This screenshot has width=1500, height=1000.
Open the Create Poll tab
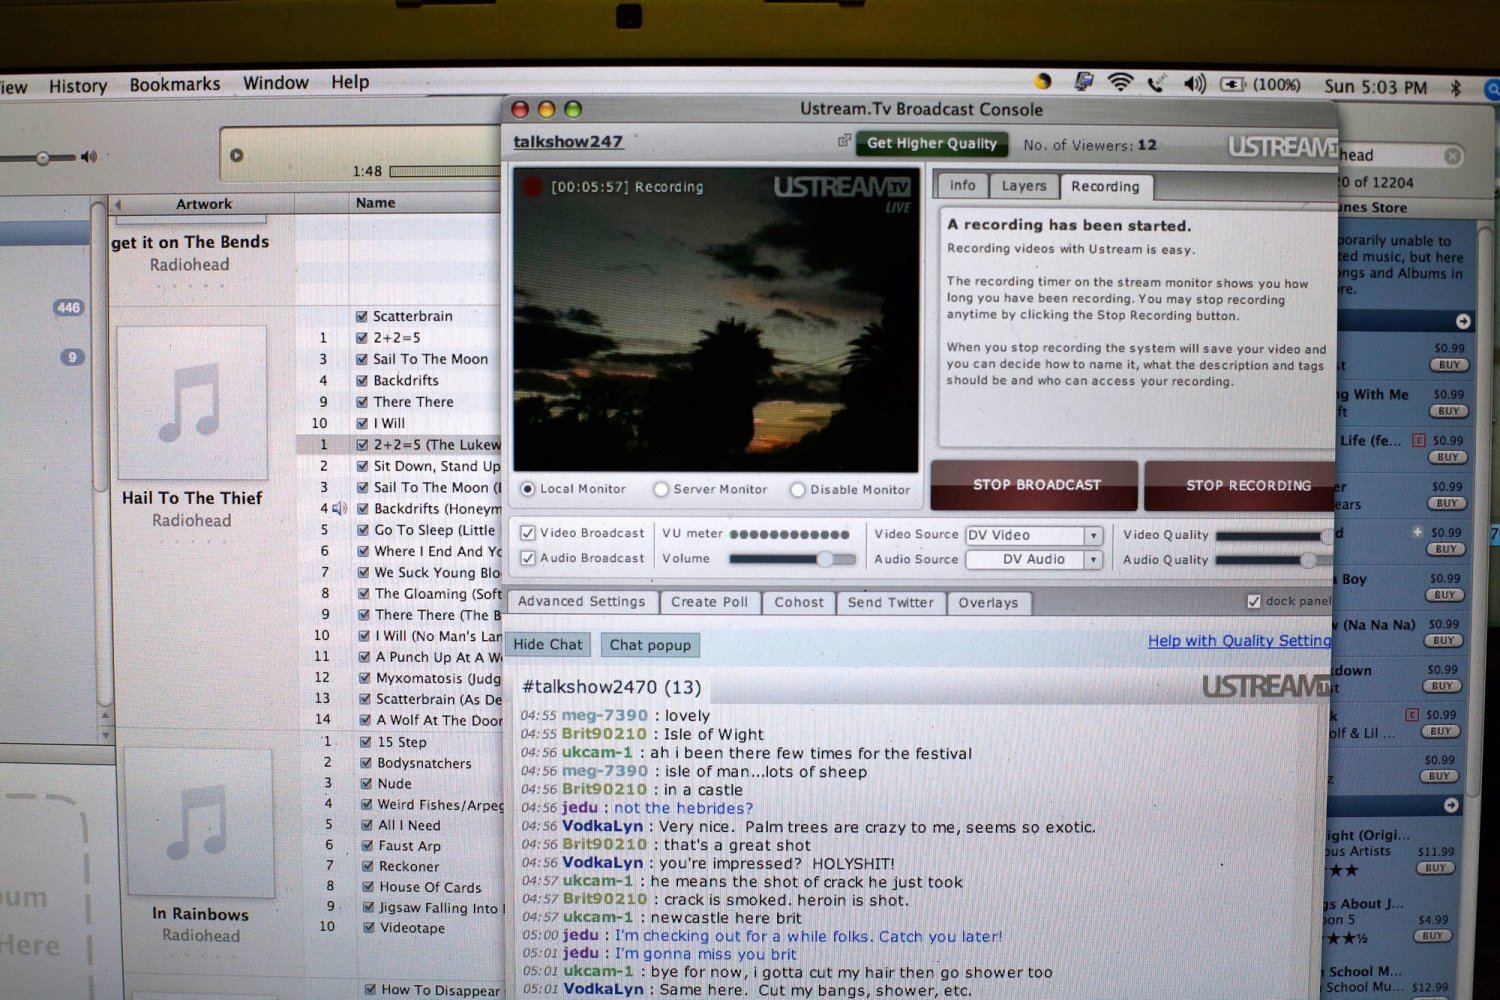[709, 602]
